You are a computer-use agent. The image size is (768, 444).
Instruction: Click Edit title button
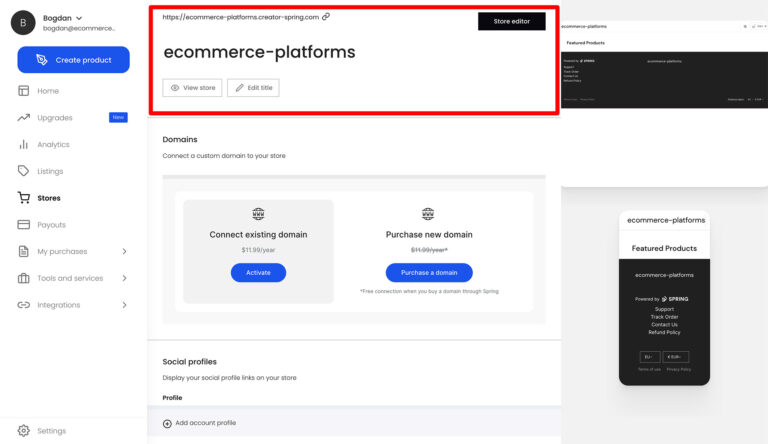tap(253, 88)
